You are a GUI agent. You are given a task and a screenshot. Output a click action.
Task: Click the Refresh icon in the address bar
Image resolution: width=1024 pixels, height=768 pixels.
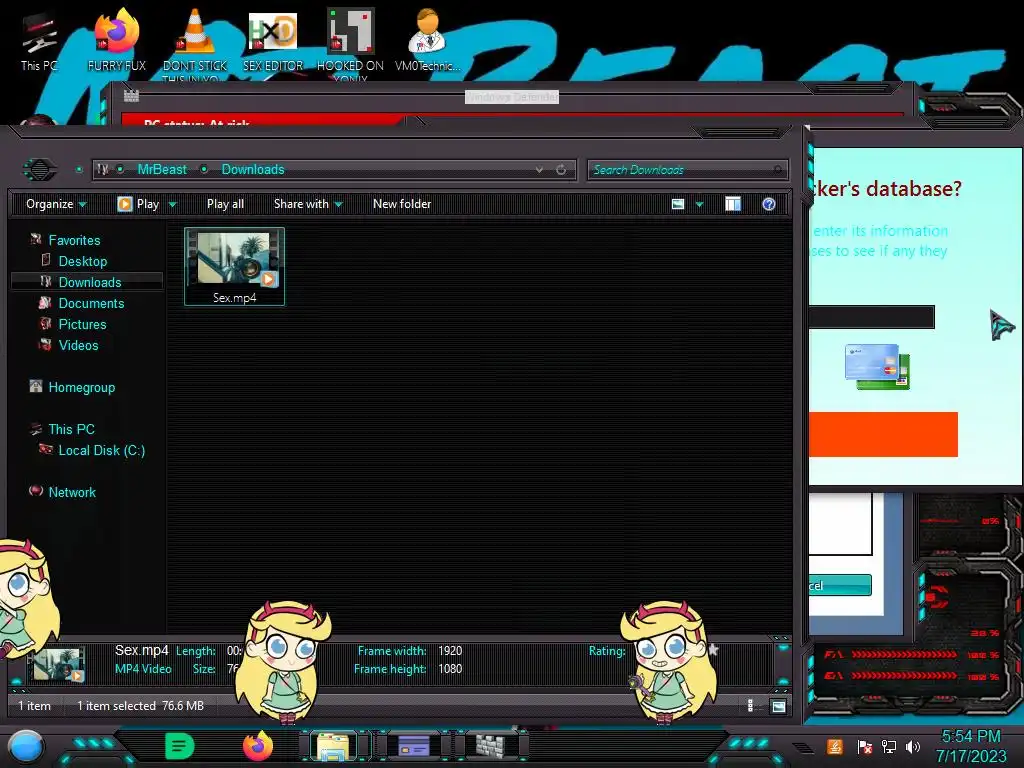click(561, 170)
